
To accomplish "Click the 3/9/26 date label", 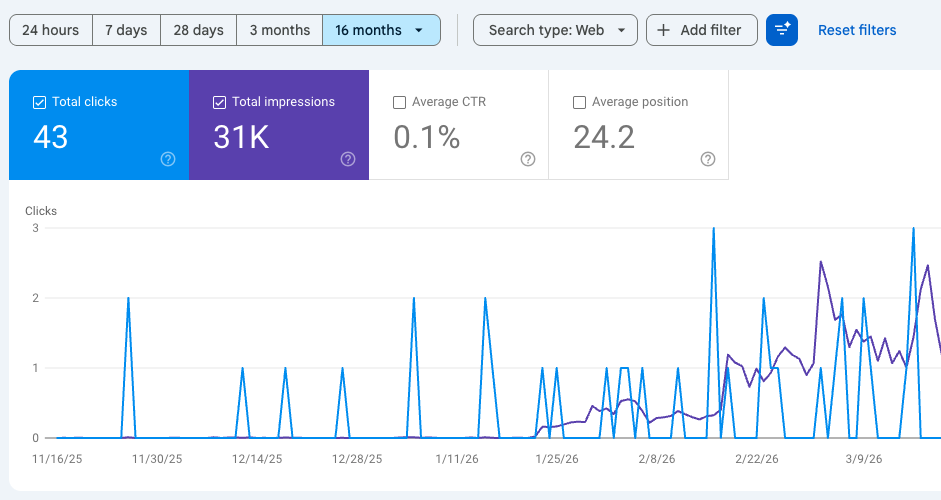I will click(864, 459).
